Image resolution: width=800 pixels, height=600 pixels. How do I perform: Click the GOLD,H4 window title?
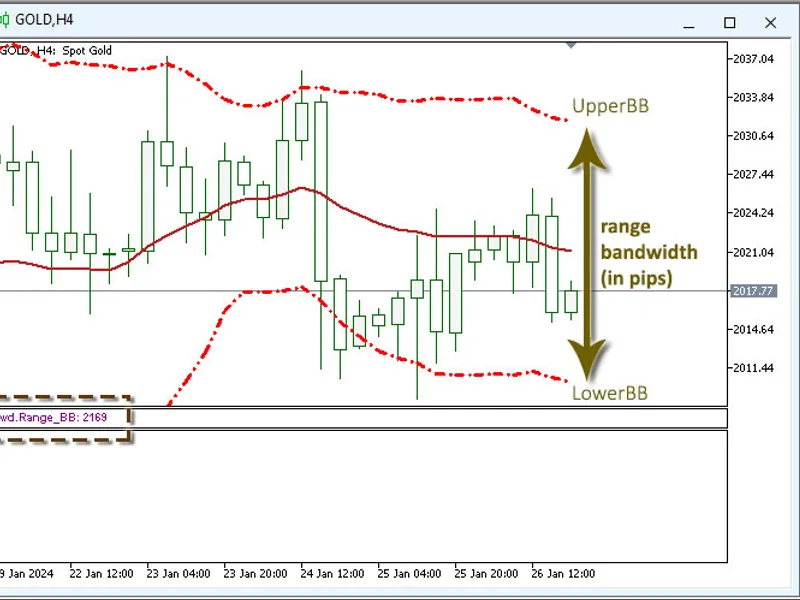(44, 20)
